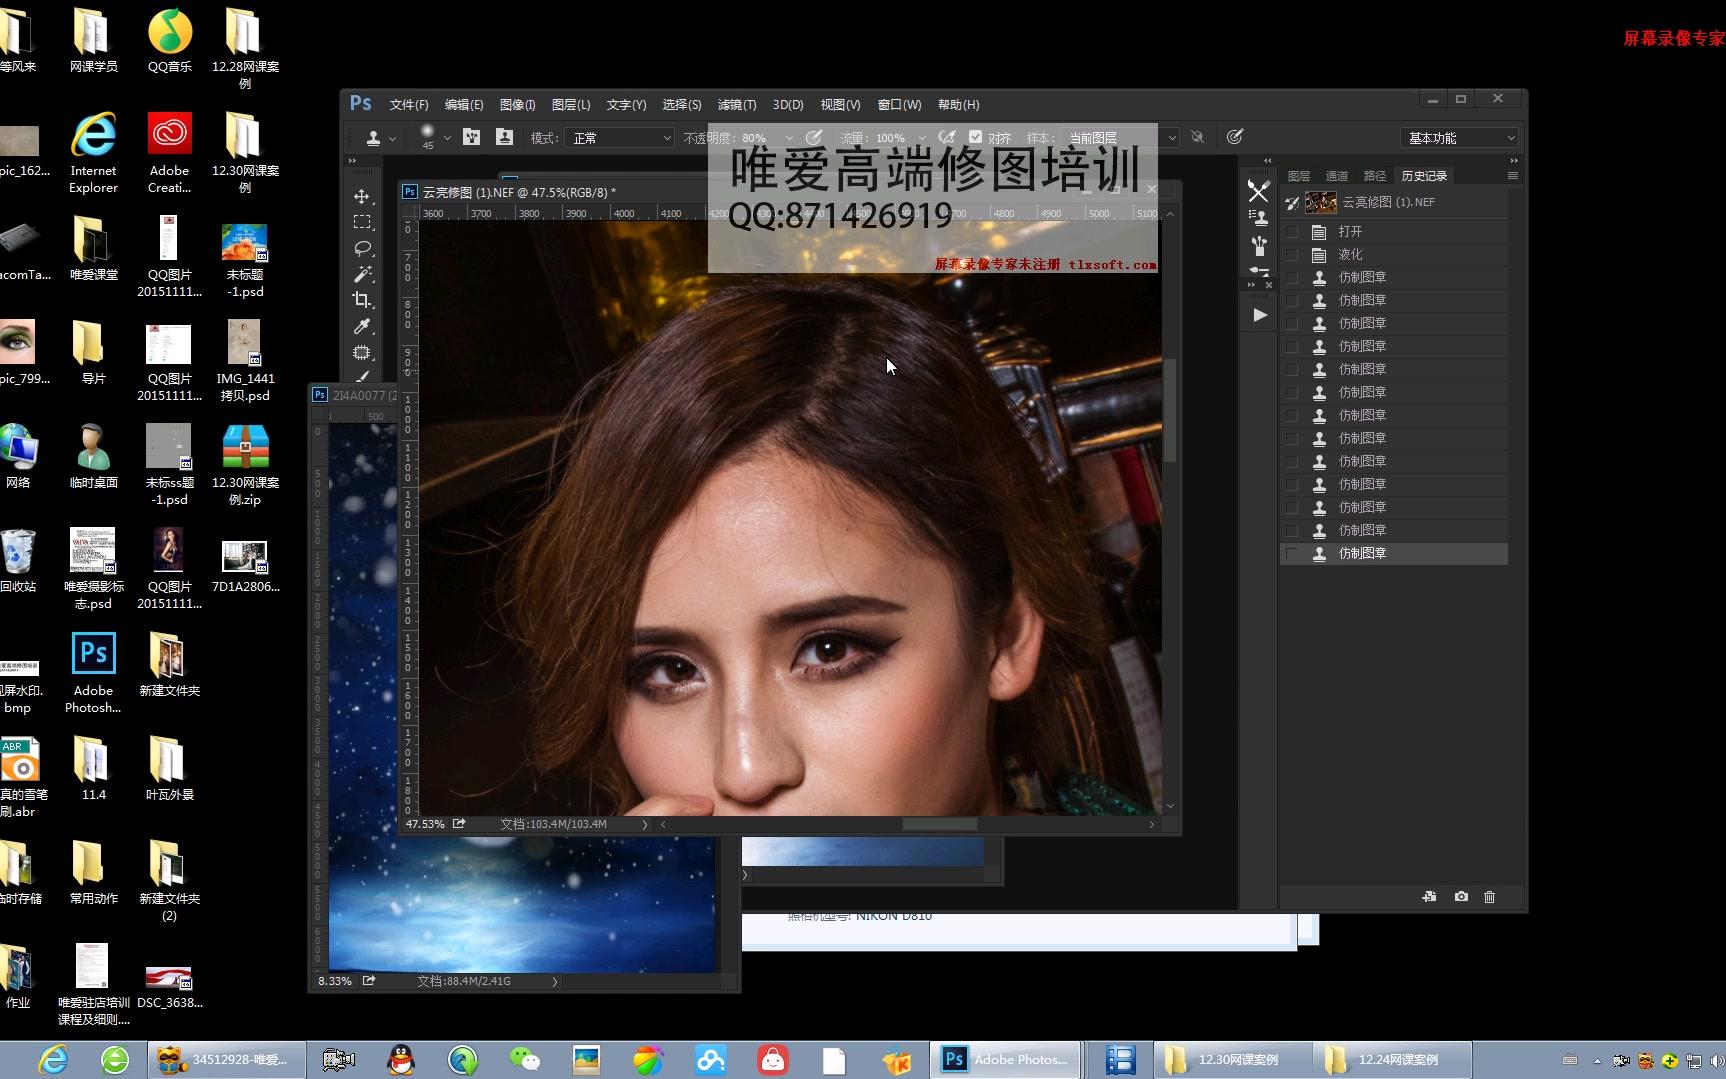Click the 47.53% zoom field
The width and height of the screenshot is (1726, 1079).
(425, 824)
